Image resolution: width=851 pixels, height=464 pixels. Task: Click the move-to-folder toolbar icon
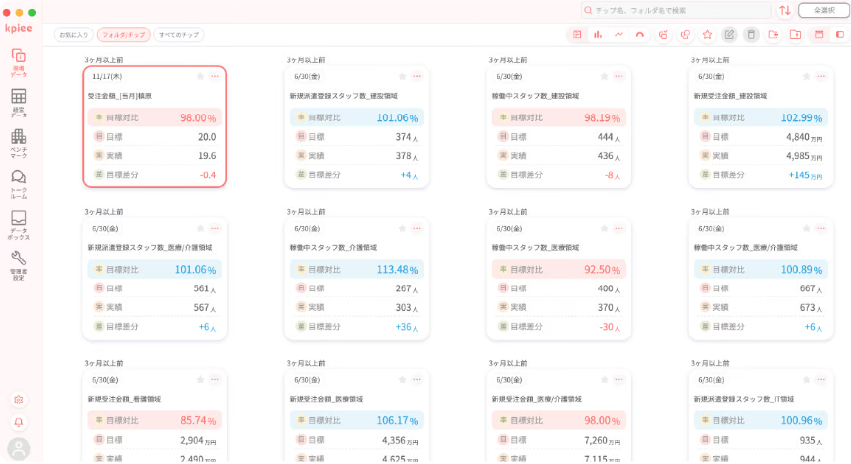pos(773,35)
